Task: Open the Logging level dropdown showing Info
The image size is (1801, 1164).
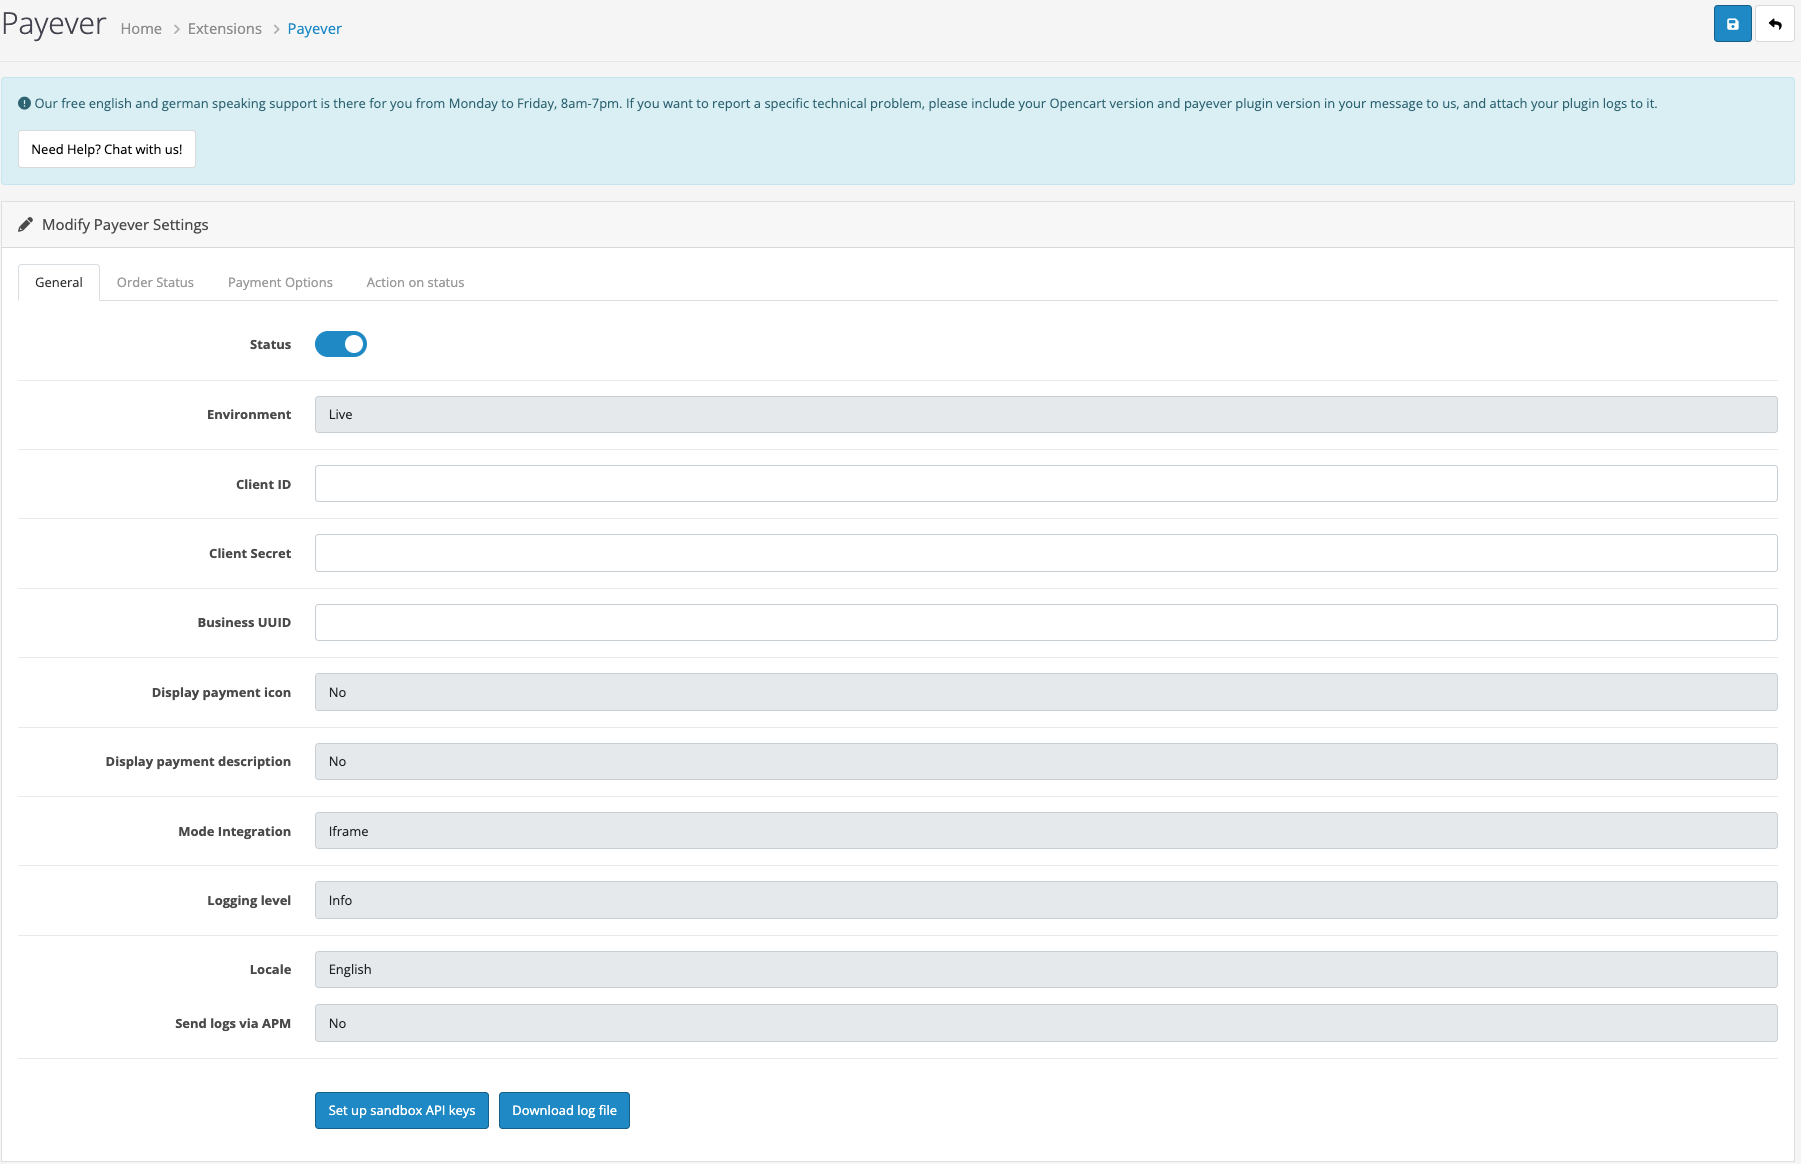Action: 1046,900
